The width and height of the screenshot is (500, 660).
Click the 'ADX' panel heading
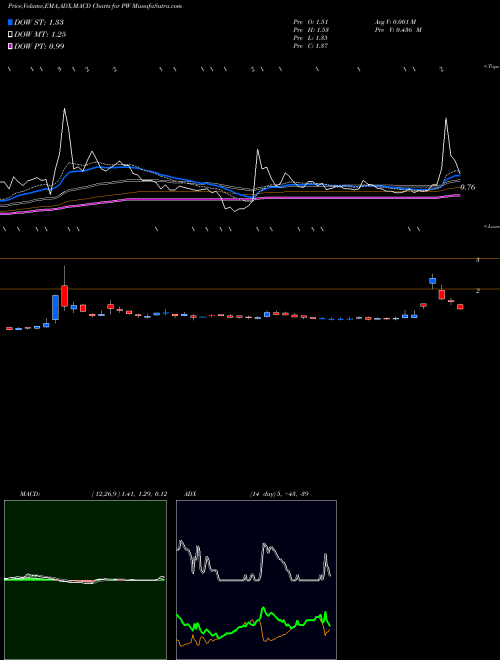click(x=191, y=494)
